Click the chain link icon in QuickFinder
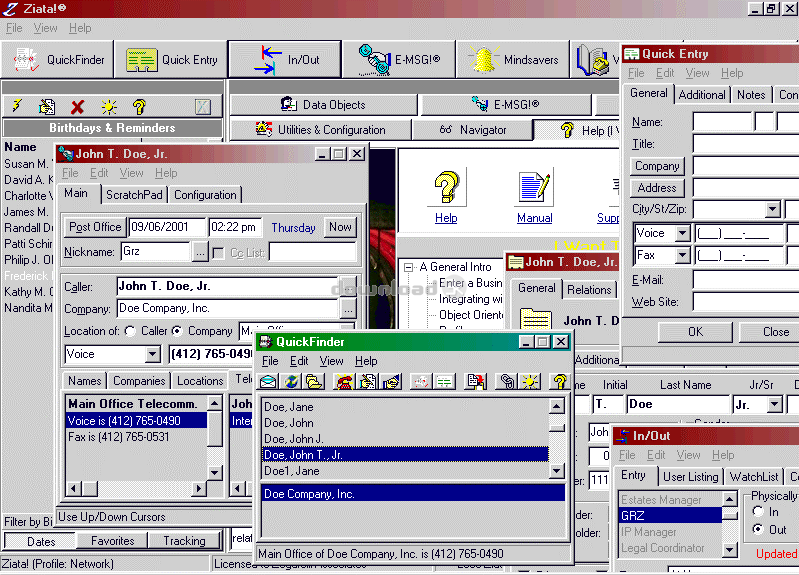This screenshot has height=575, width=799. pos(507,381)
